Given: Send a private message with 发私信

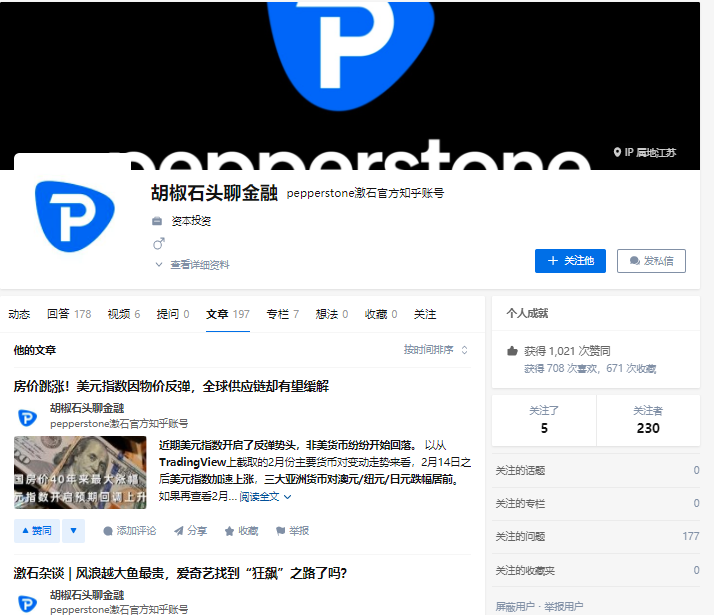Looking at the screenshot, I should [x=651, y=261].
